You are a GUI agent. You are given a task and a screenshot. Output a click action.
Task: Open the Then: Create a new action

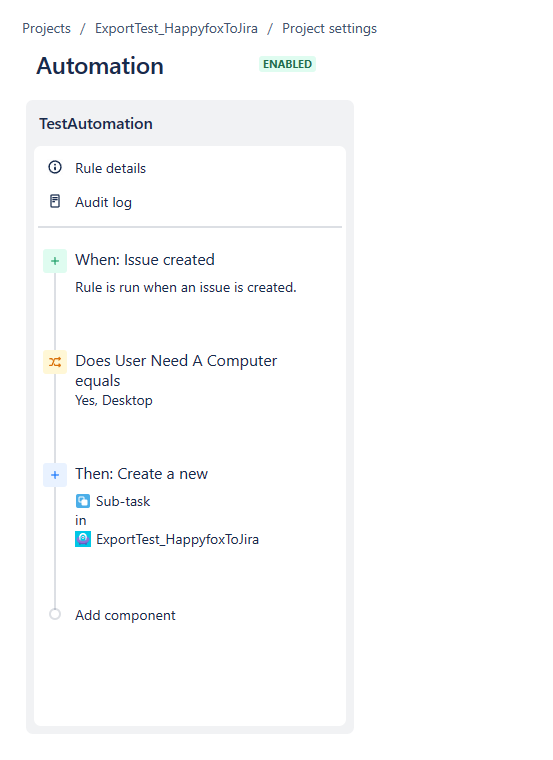pos(142,474)
